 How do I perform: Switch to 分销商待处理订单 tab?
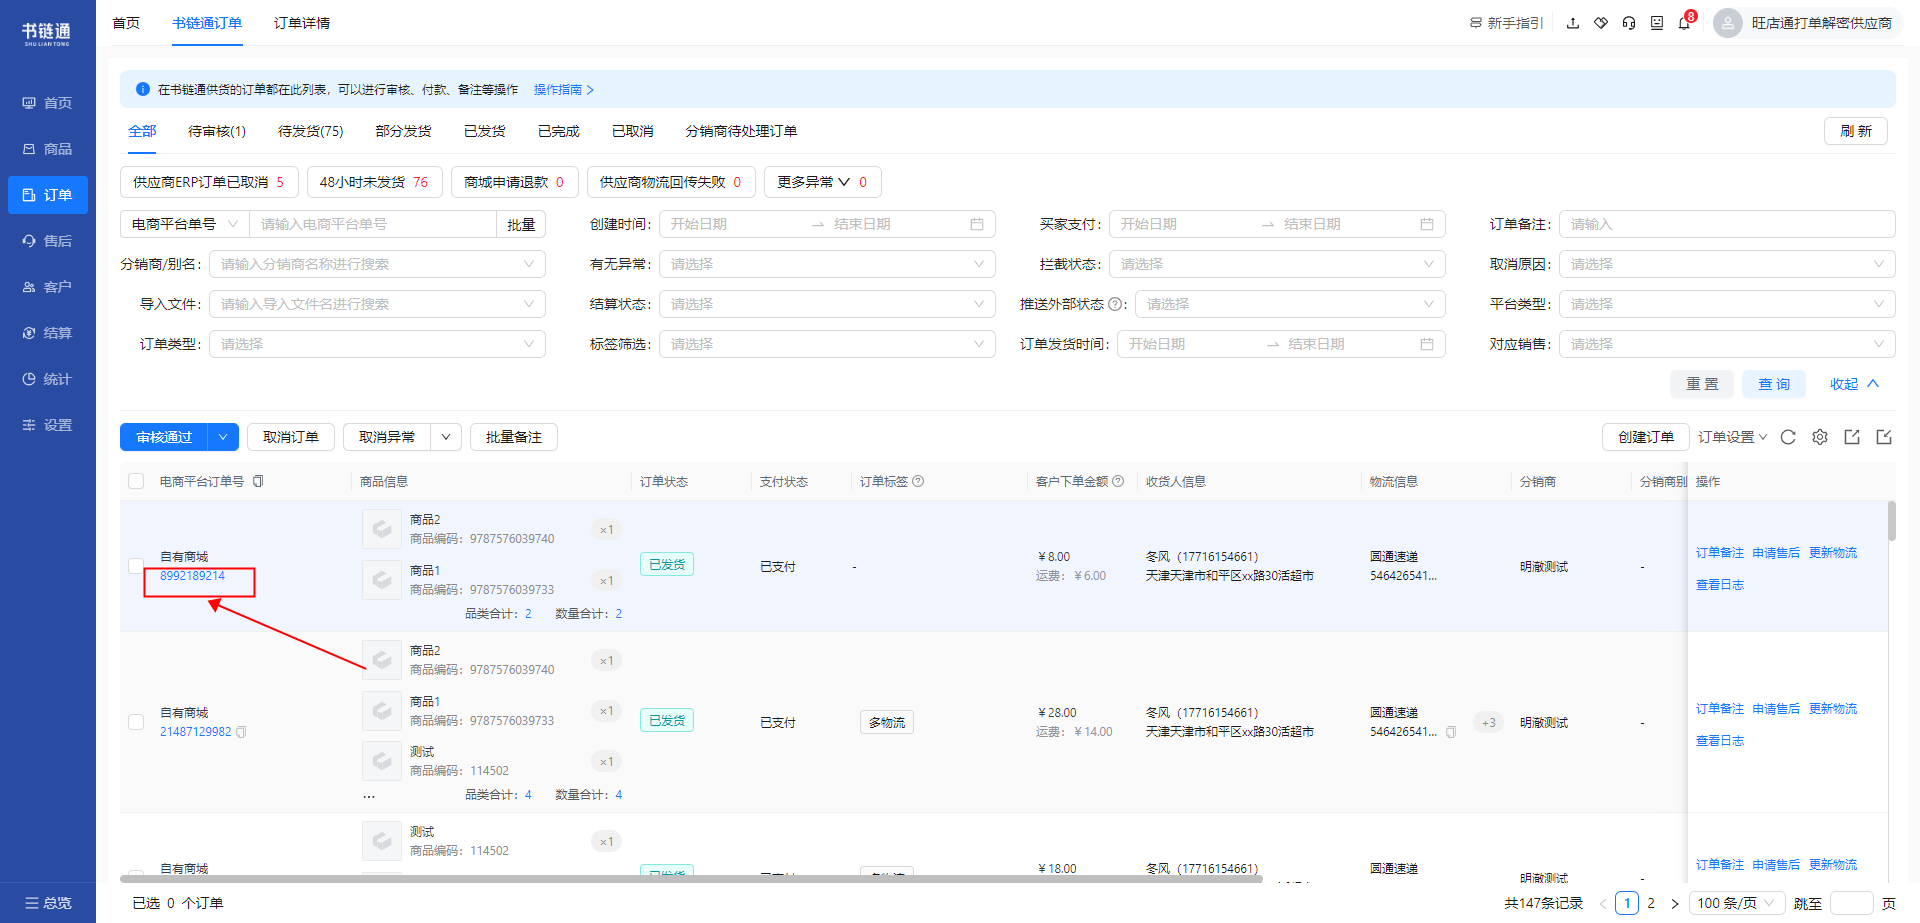point(741,131)
